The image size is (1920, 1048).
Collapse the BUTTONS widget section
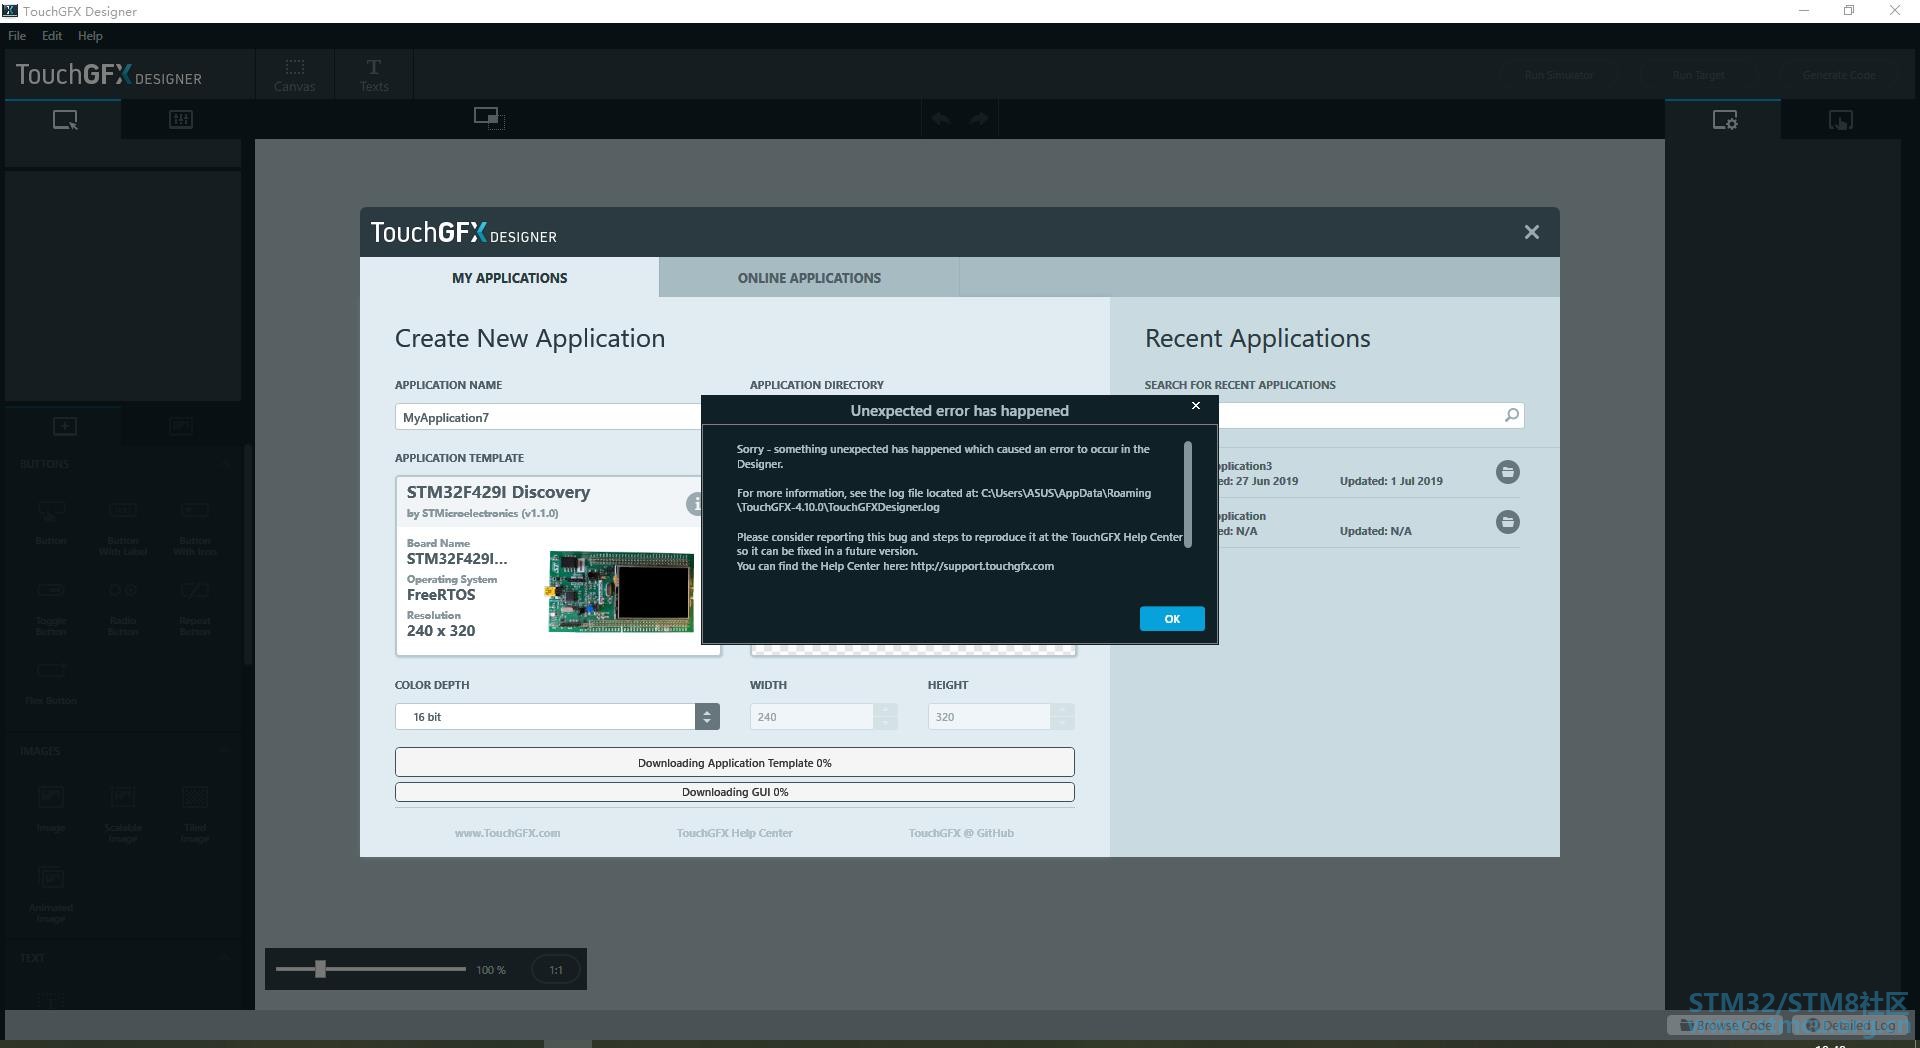coord(226,465)
